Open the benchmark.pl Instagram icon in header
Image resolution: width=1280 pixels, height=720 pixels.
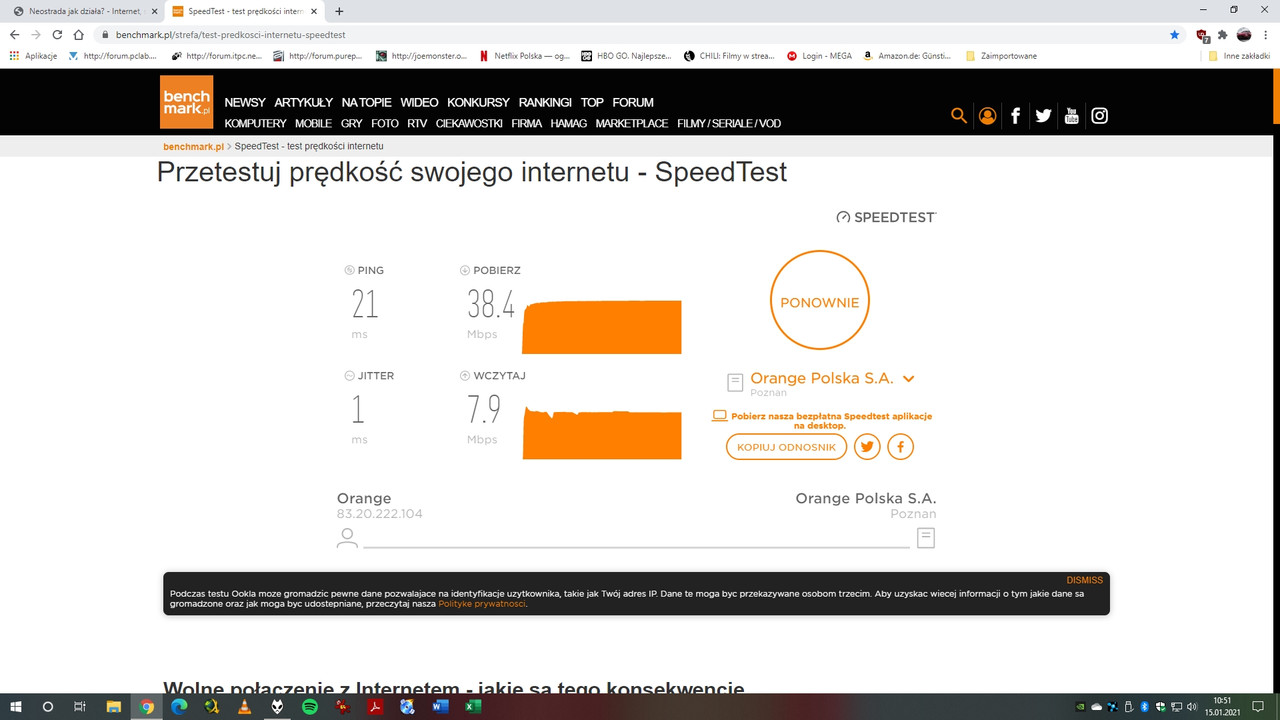[1099, 116]
